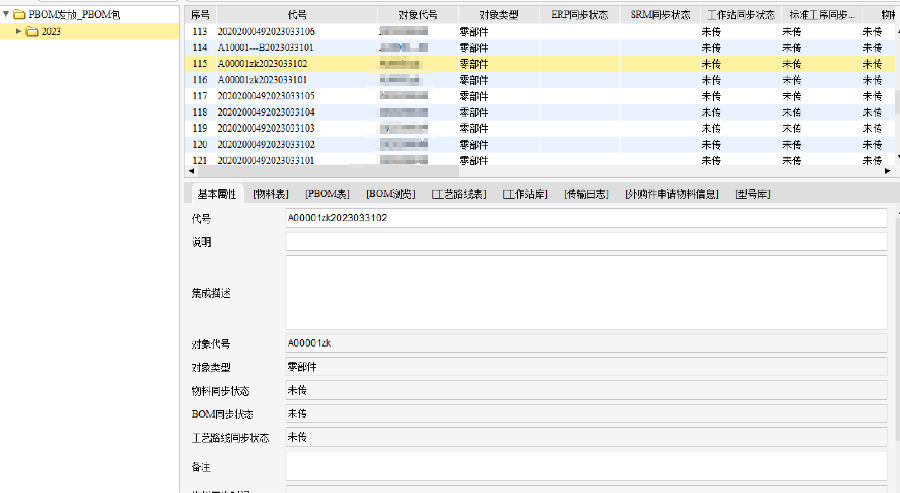Expand the 2023 folder node
This screenshot has height=493, width=900.
coord(18,32)
